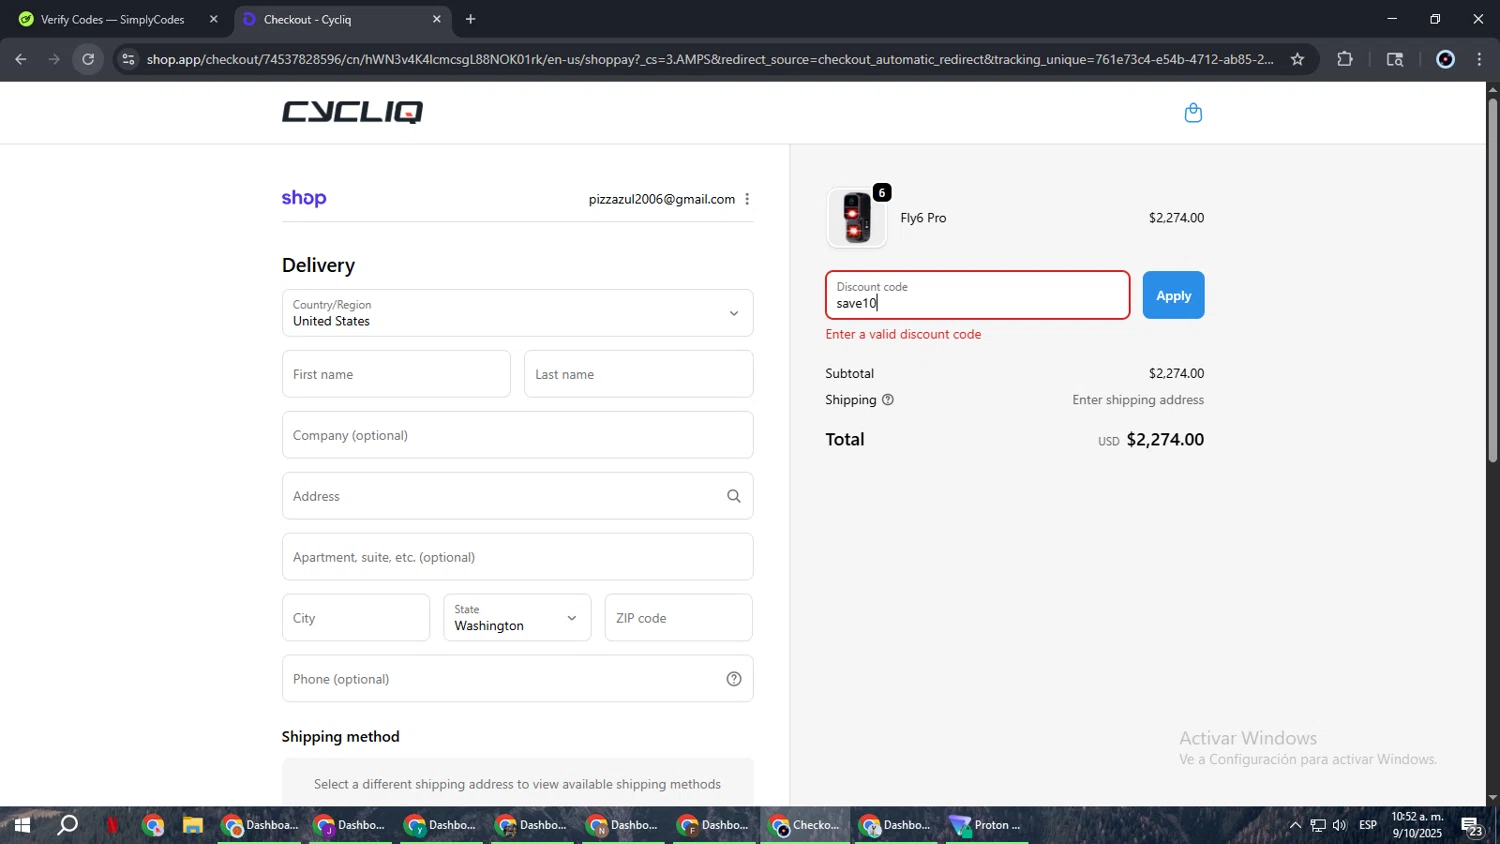This screenshot has height=844, width=1500.
Task: Bookmark this page with star icon
Action: tap(1297, 59)
